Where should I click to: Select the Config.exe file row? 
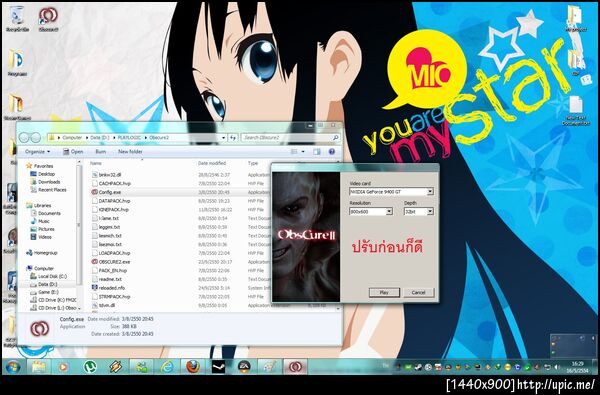click(180, 192)
